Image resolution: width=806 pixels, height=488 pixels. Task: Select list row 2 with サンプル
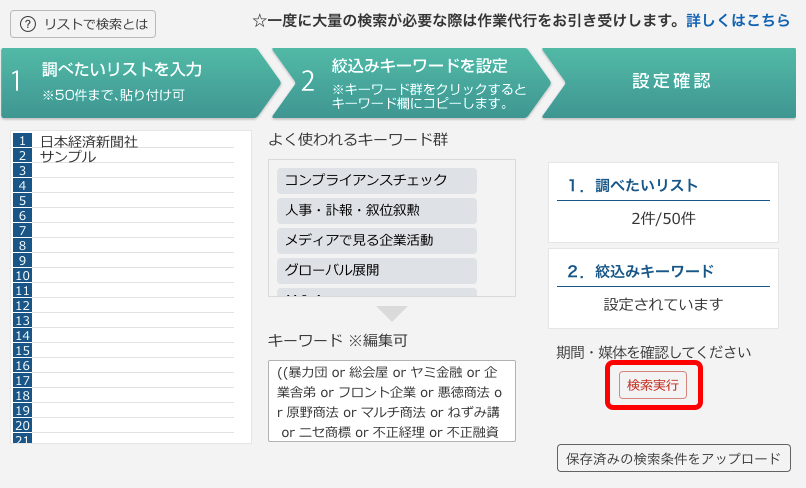pyautogui.click(x=135, y=156)
